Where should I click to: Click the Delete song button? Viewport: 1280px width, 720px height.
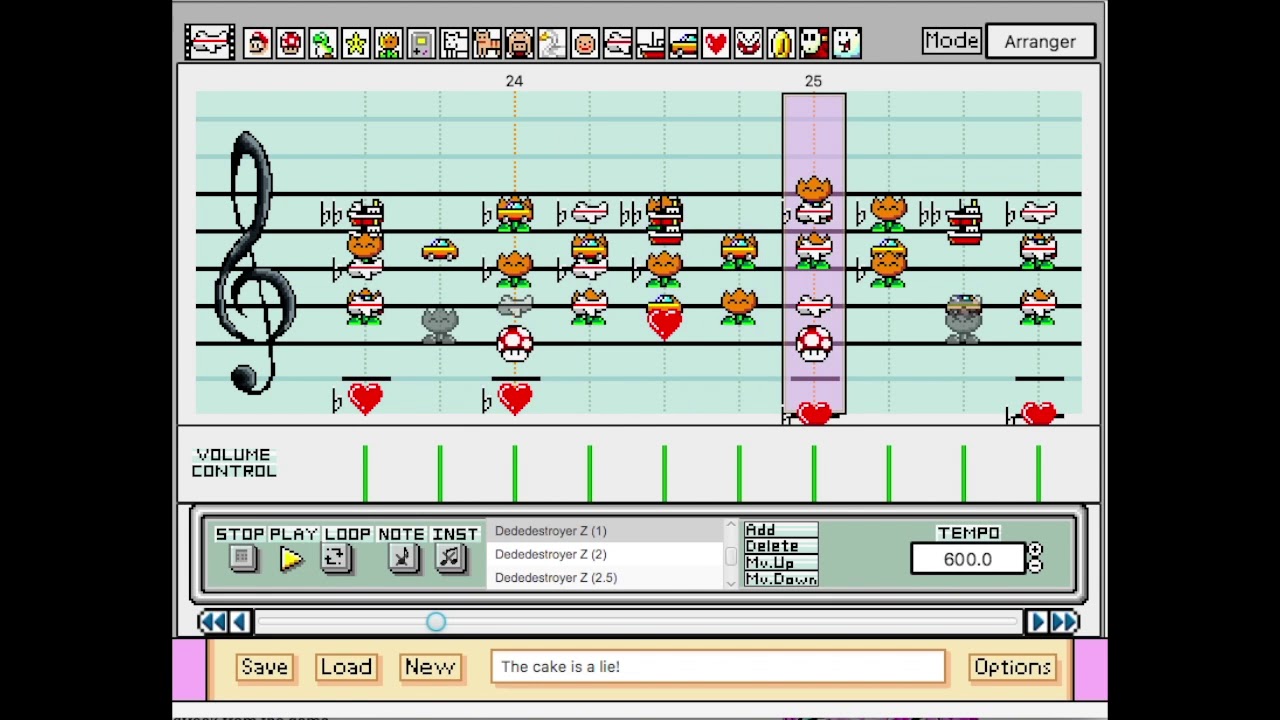[x=780, y=546]
